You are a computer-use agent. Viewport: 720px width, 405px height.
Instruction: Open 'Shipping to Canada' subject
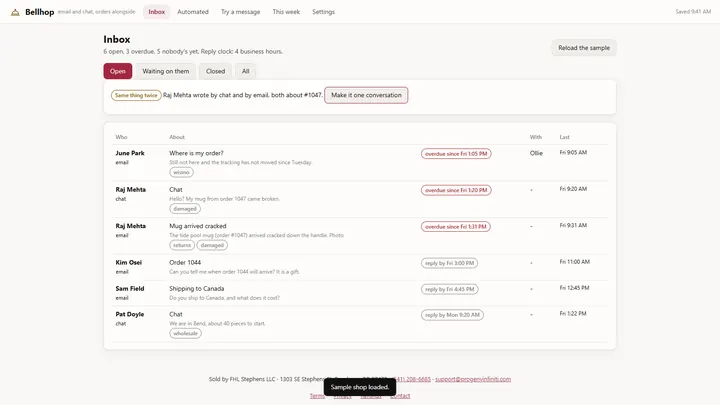[197, 288]
